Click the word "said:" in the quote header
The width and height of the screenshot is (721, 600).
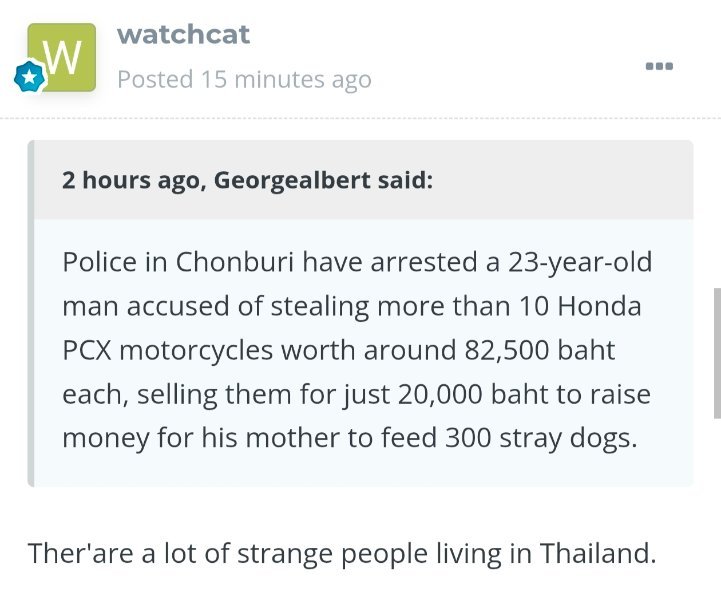coord(405,180)
